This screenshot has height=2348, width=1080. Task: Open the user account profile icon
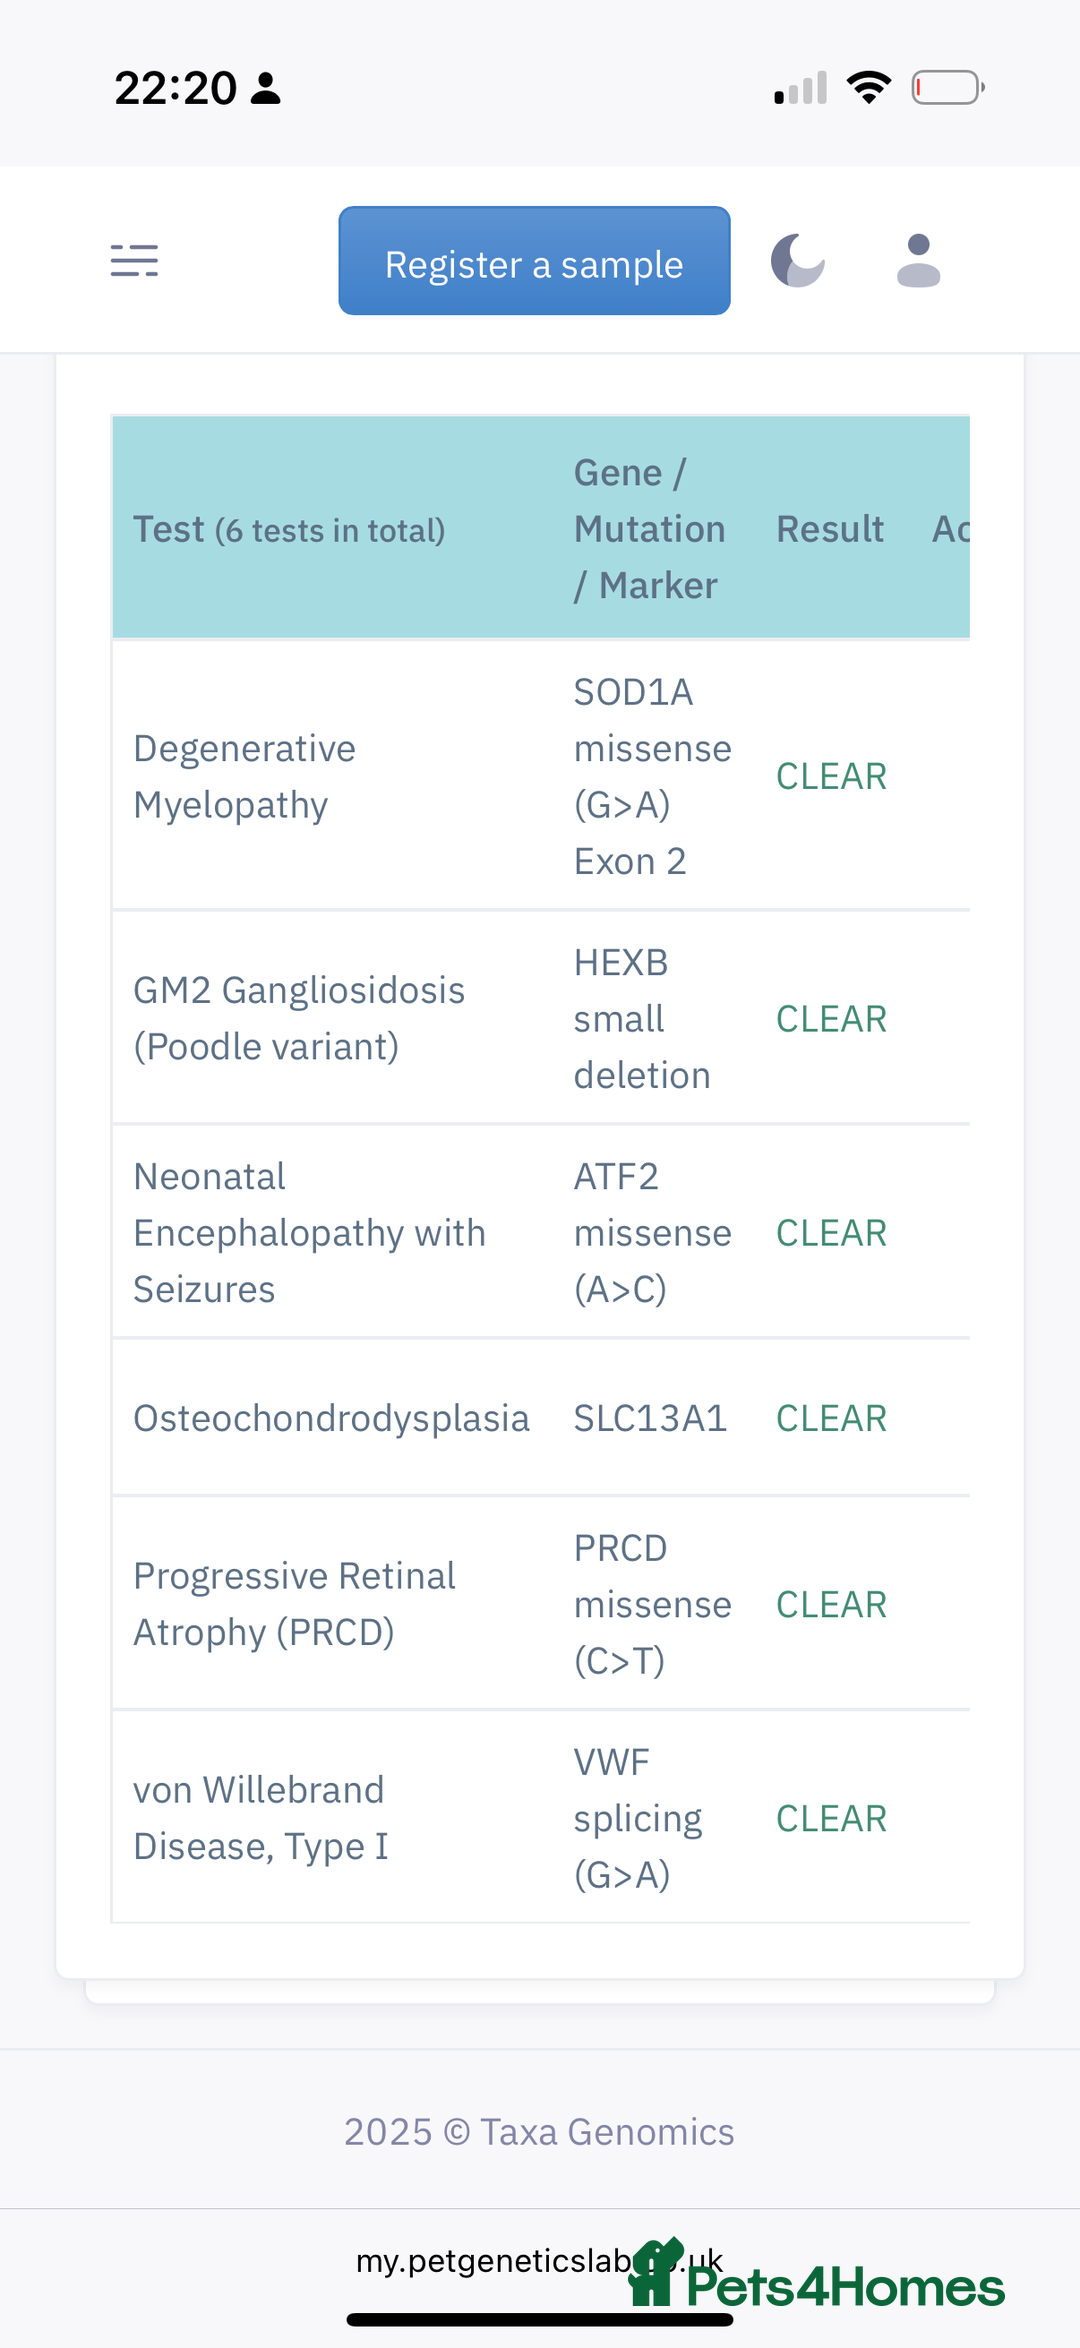click(x=918, y=261)
